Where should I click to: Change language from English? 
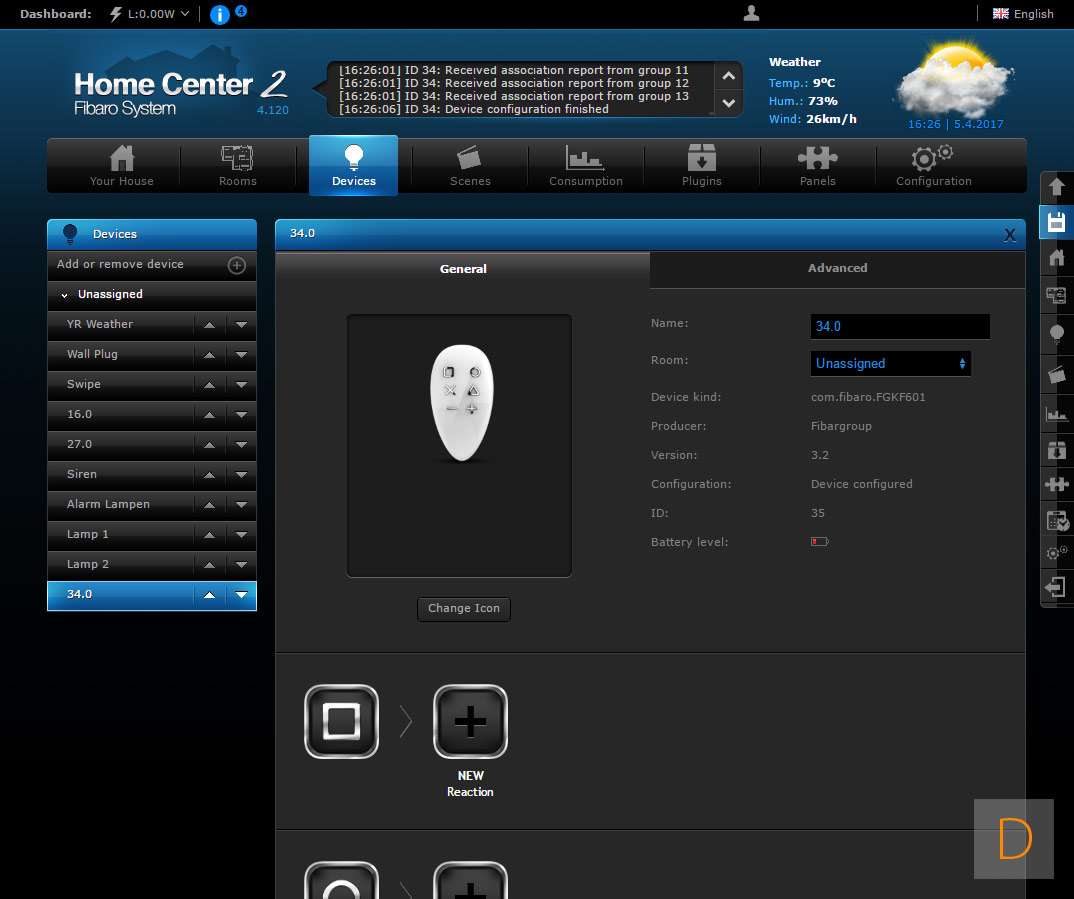1023,14
